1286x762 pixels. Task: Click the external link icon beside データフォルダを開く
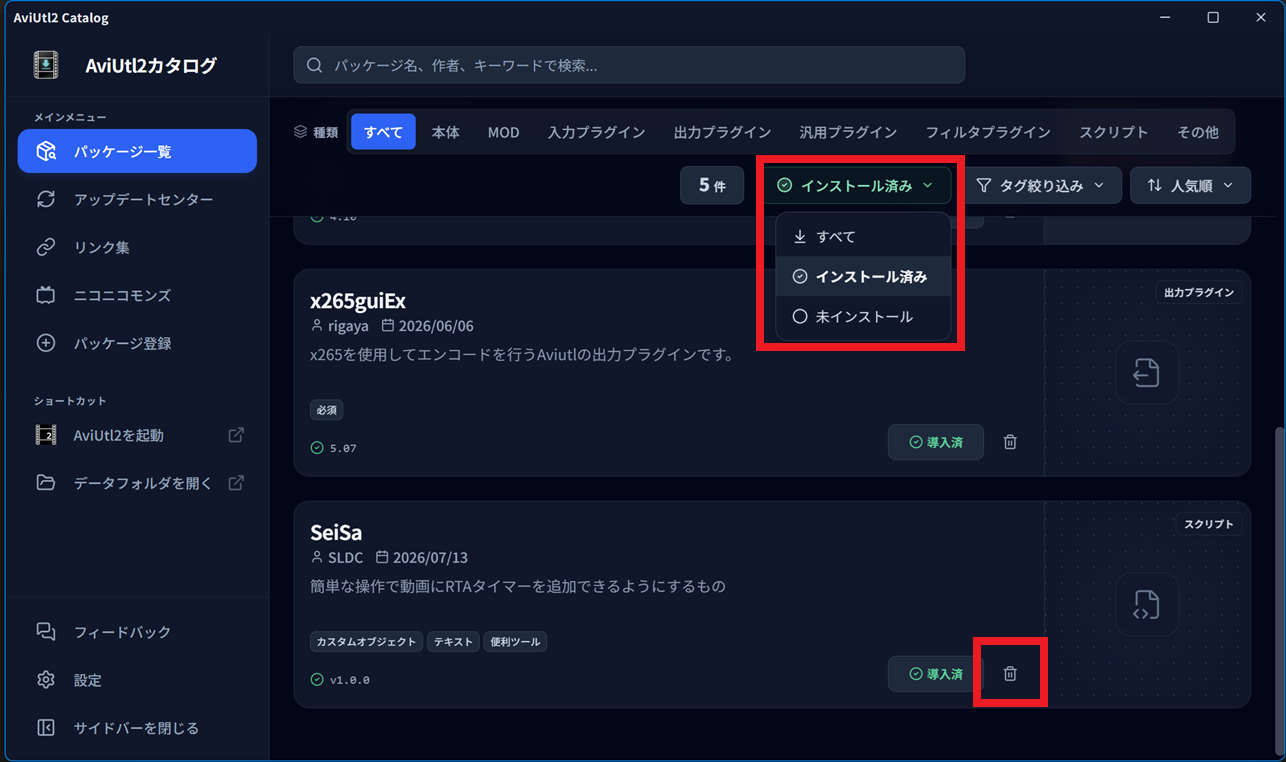pyautogui.click(x=236, y=483)
